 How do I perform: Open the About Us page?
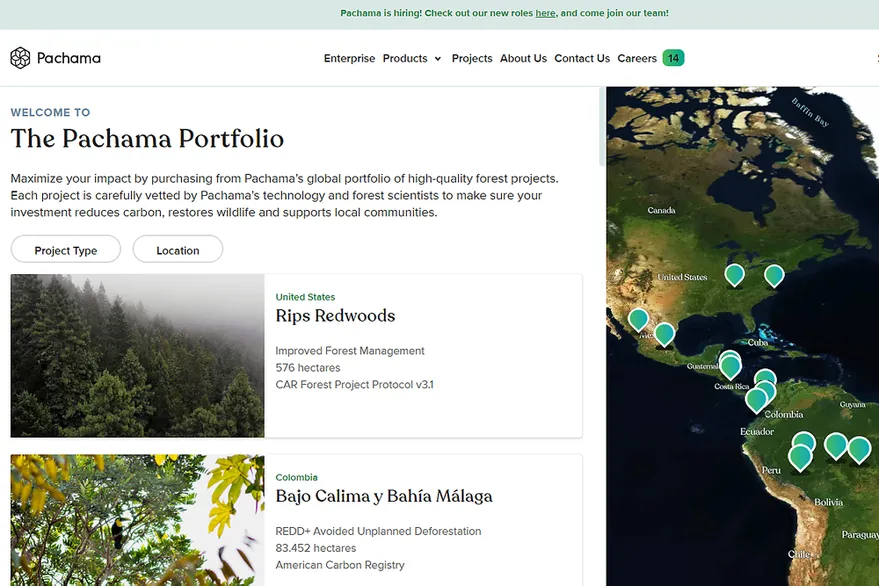pyautogui.click(x=523, y=58)
